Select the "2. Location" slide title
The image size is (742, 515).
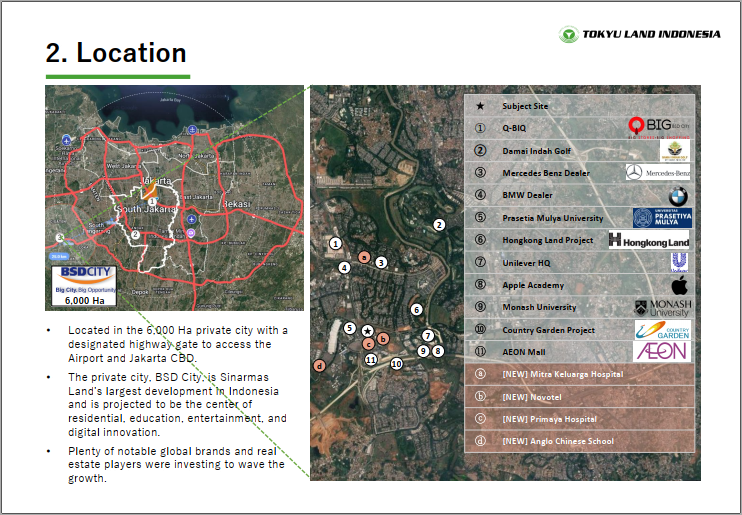116,53
